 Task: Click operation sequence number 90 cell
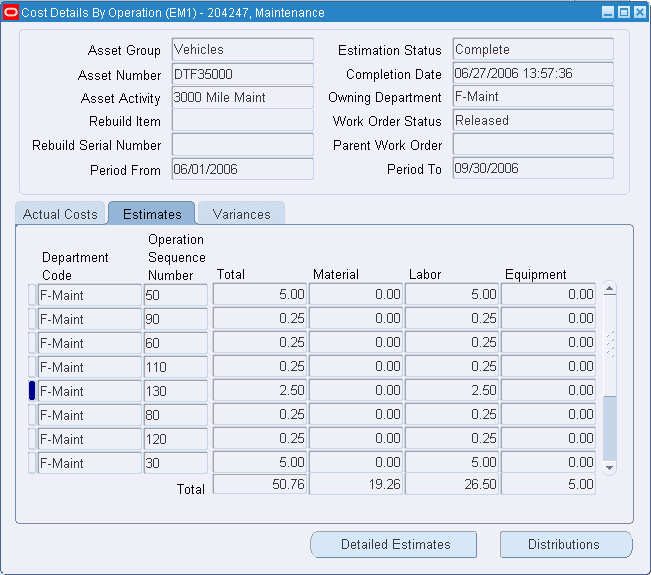[176, 319]
